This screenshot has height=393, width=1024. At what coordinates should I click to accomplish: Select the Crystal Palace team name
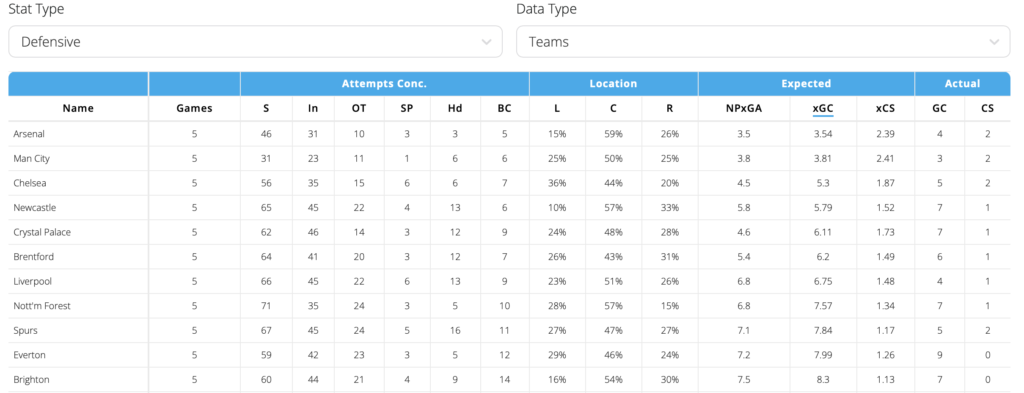[x=40, y=232]
